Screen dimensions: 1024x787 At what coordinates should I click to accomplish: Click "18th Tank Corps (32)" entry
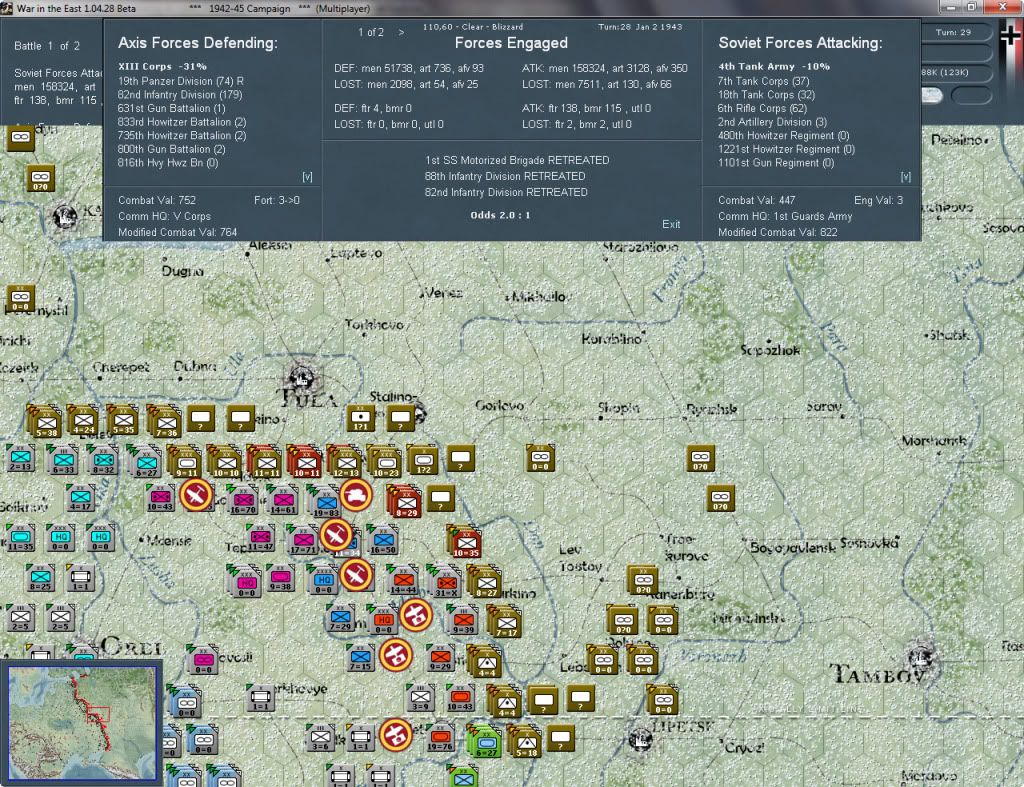766,95
